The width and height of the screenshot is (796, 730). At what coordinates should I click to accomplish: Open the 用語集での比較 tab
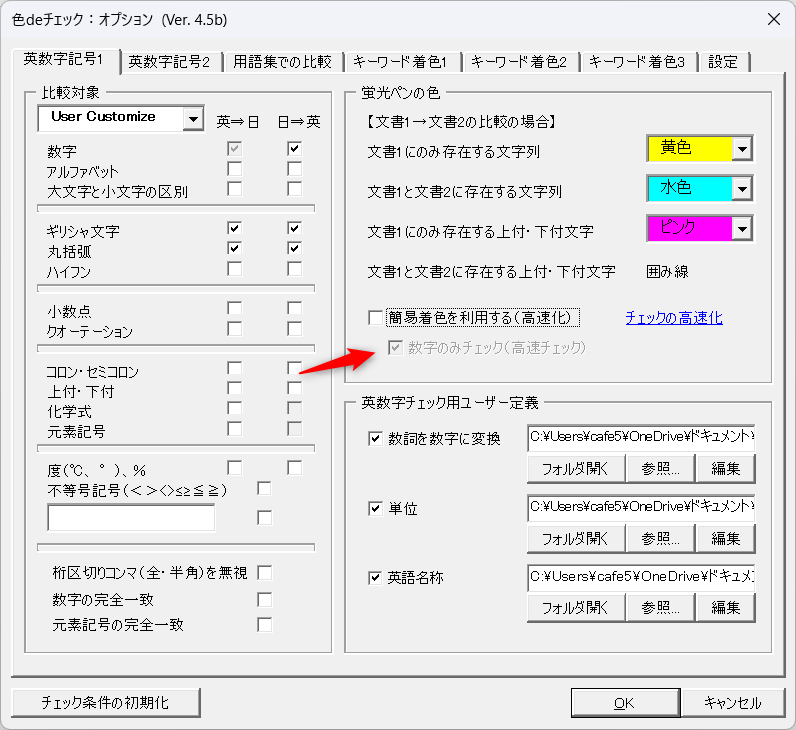[x=282, y=62]
